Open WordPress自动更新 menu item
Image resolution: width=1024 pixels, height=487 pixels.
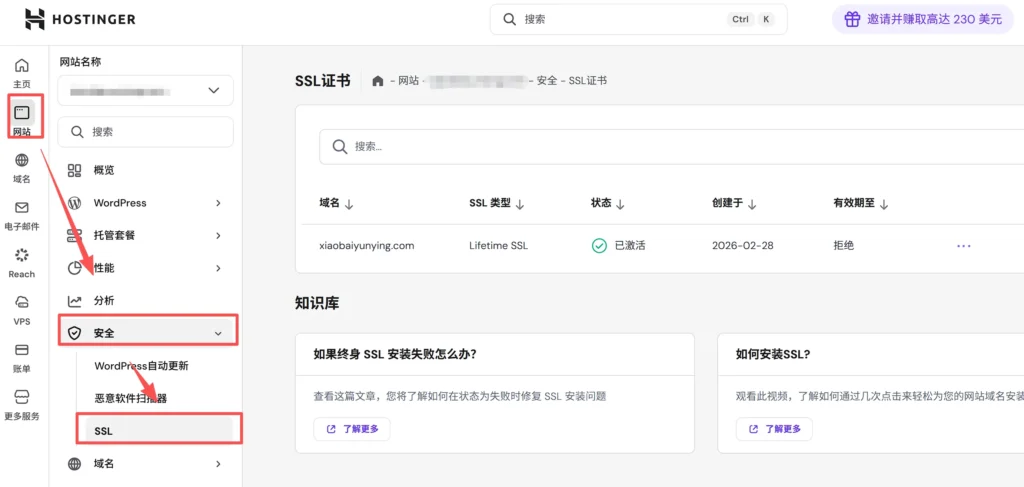point(142,366)
